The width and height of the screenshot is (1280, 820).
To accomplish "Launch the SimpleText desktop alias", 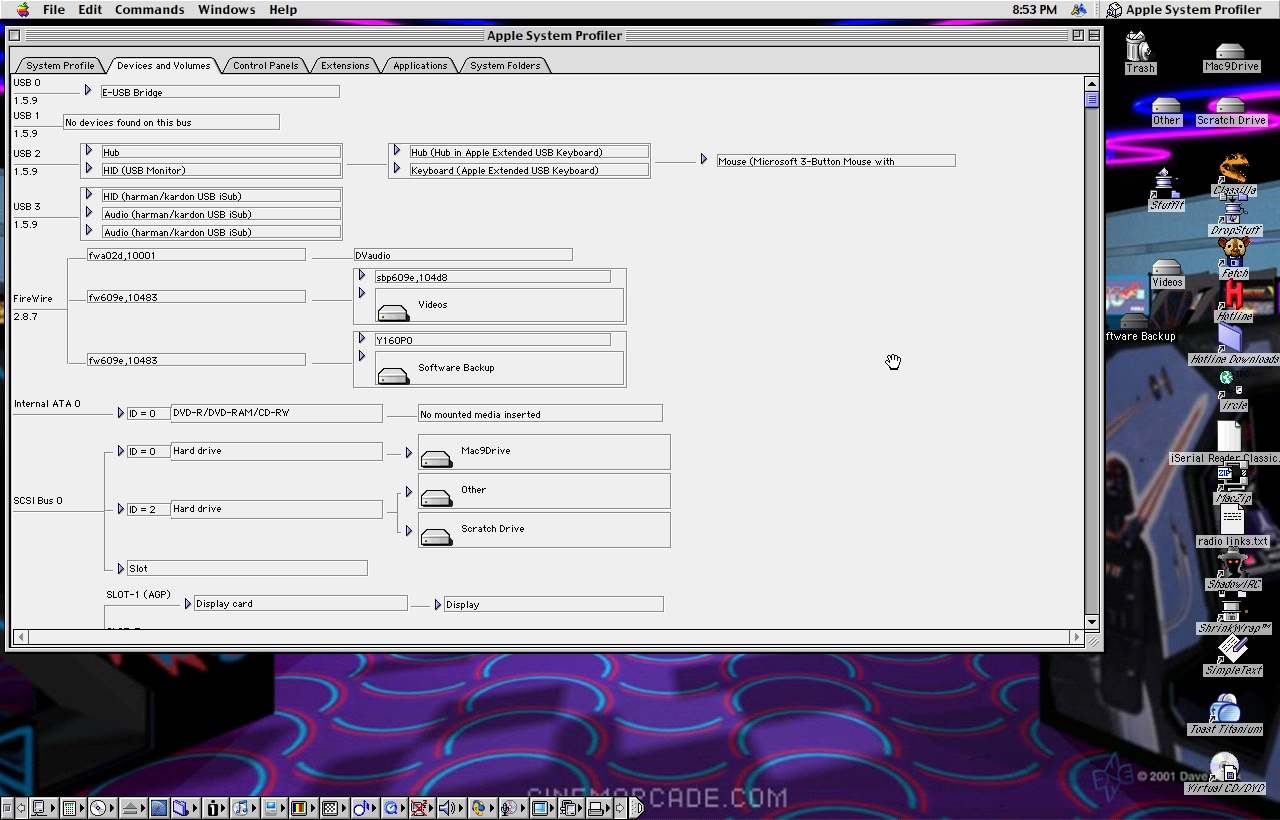I will click(1233, 649).
